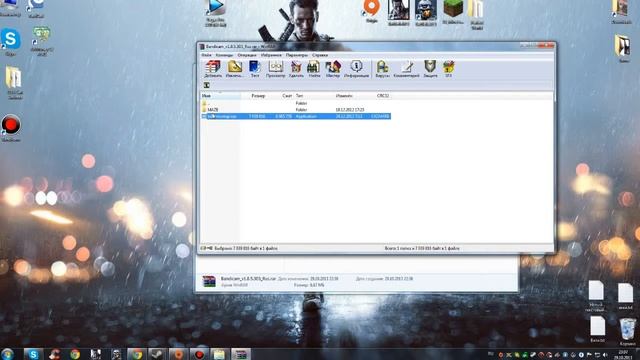640x360 pixels.
Task: Click the Skype icon in the taskbar
Action: click(x=33, y=354)
